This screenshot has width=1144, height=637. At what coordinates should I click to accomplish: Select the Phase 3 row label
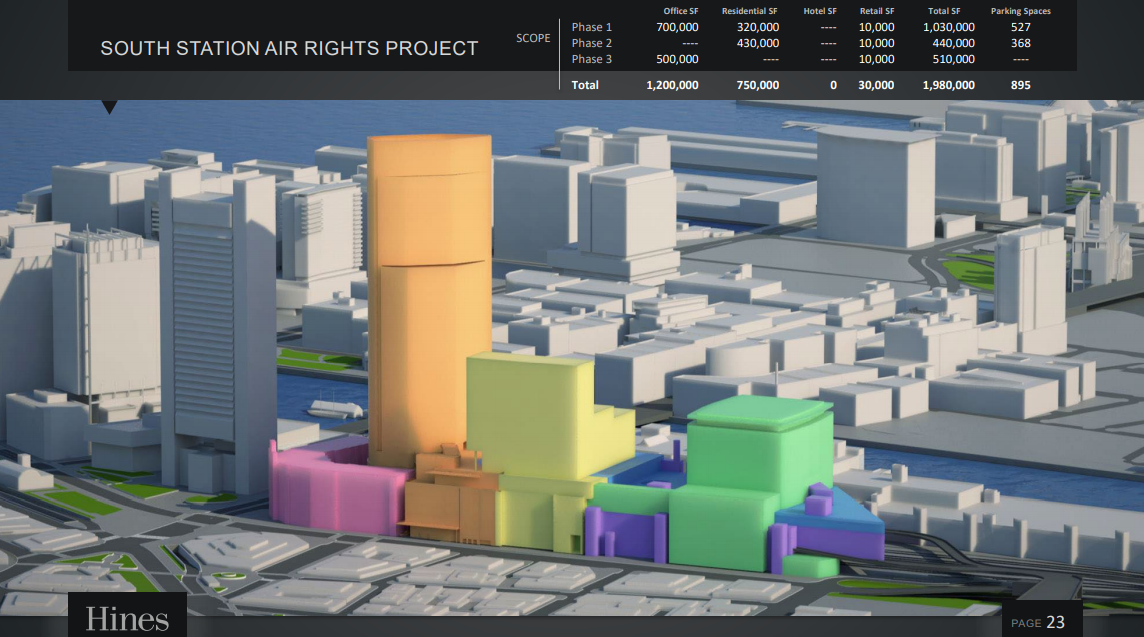tap(591, 59)
